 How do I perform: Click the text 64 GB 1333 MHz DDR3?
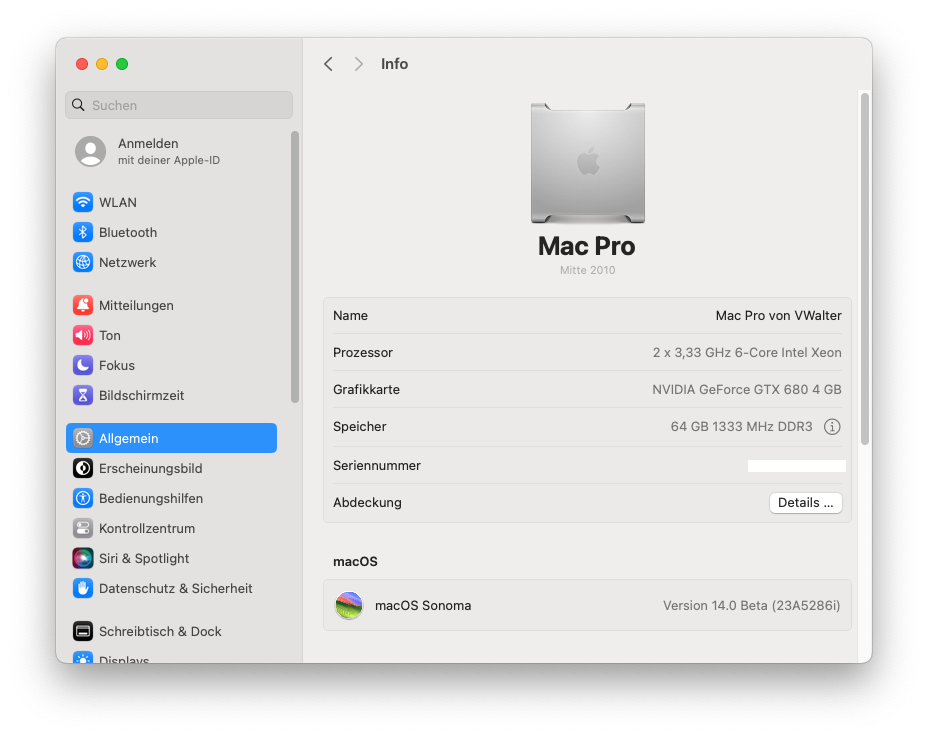click(x=741, y=427)
